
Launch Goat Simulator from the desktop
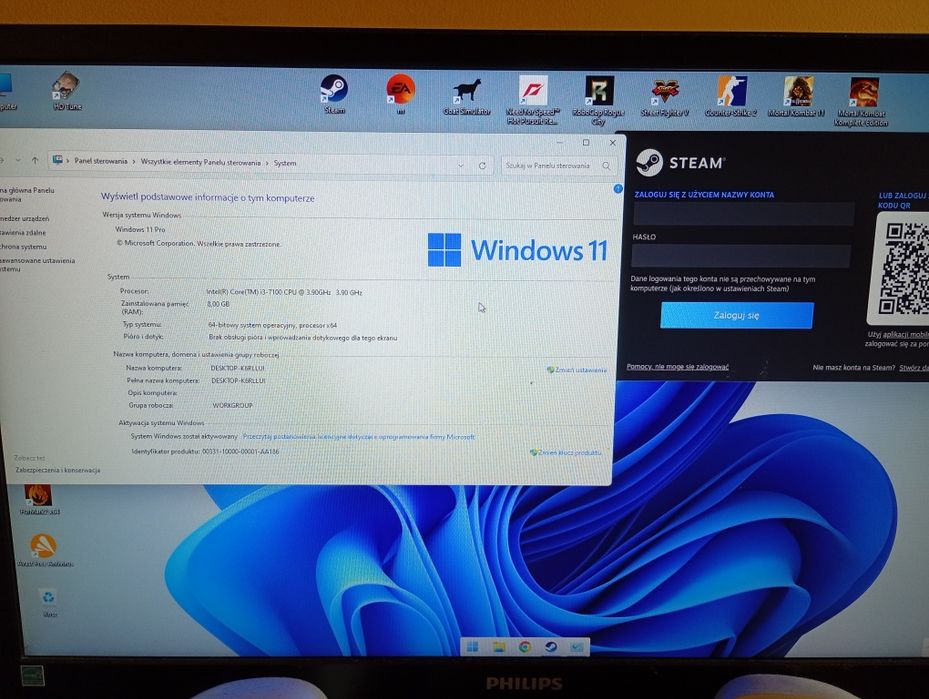(467, 96)
